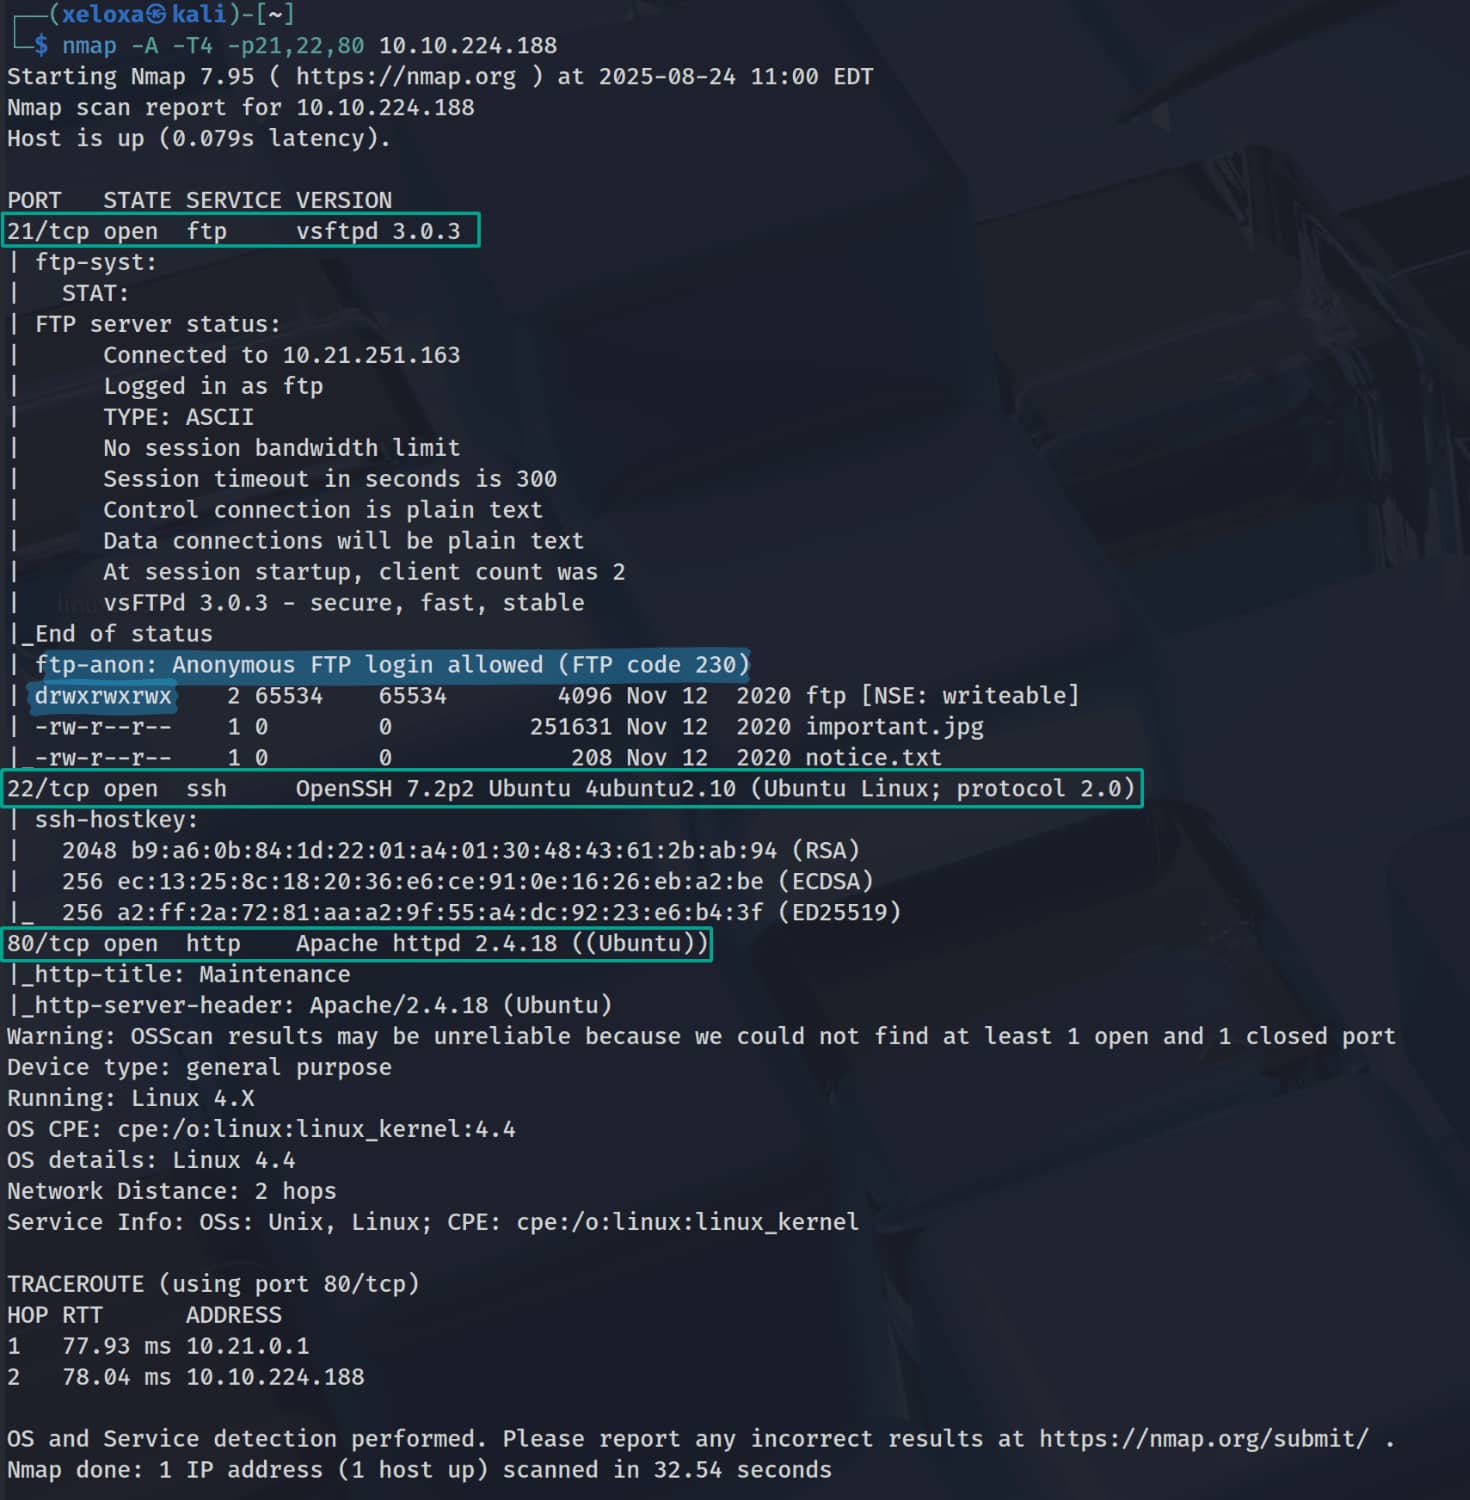This screenshot has width=1470, height=1500.
Task: Click the Kali prompt symbol between xeloxa and kali
Action: pyautogui.click(x=157, y=15)
